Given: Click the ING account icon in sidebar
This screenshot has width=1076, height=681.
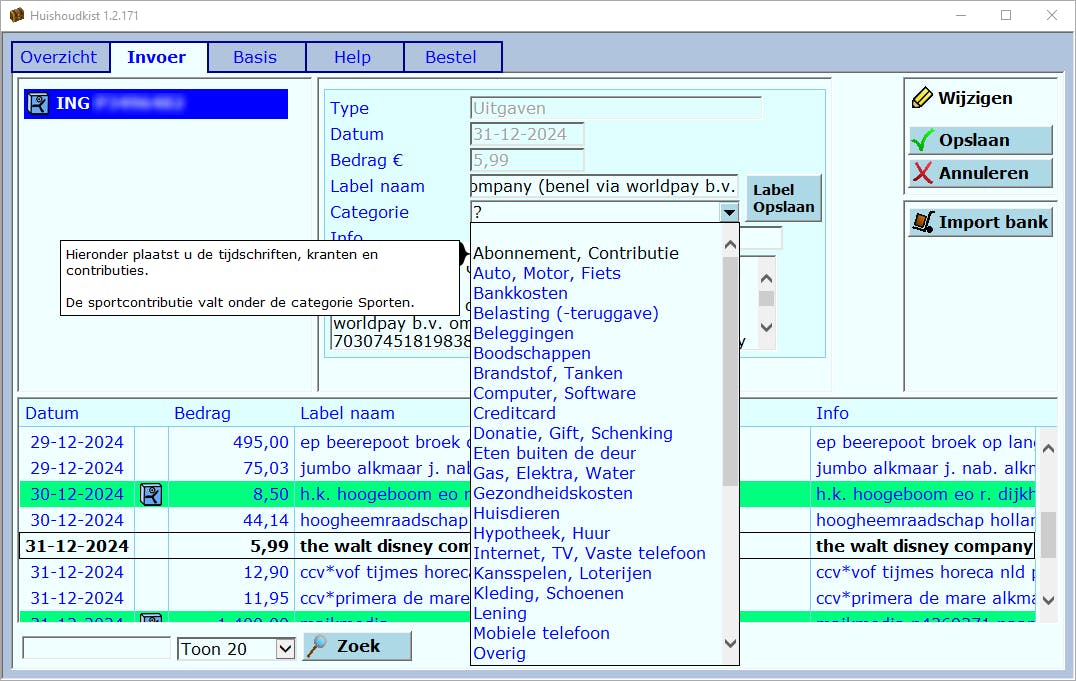Looking at the screenshot, I should pos(38,104).
